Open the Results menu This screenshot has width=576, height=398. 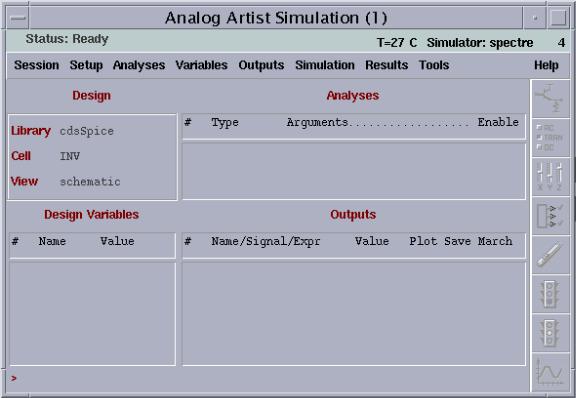pos(386,65)
